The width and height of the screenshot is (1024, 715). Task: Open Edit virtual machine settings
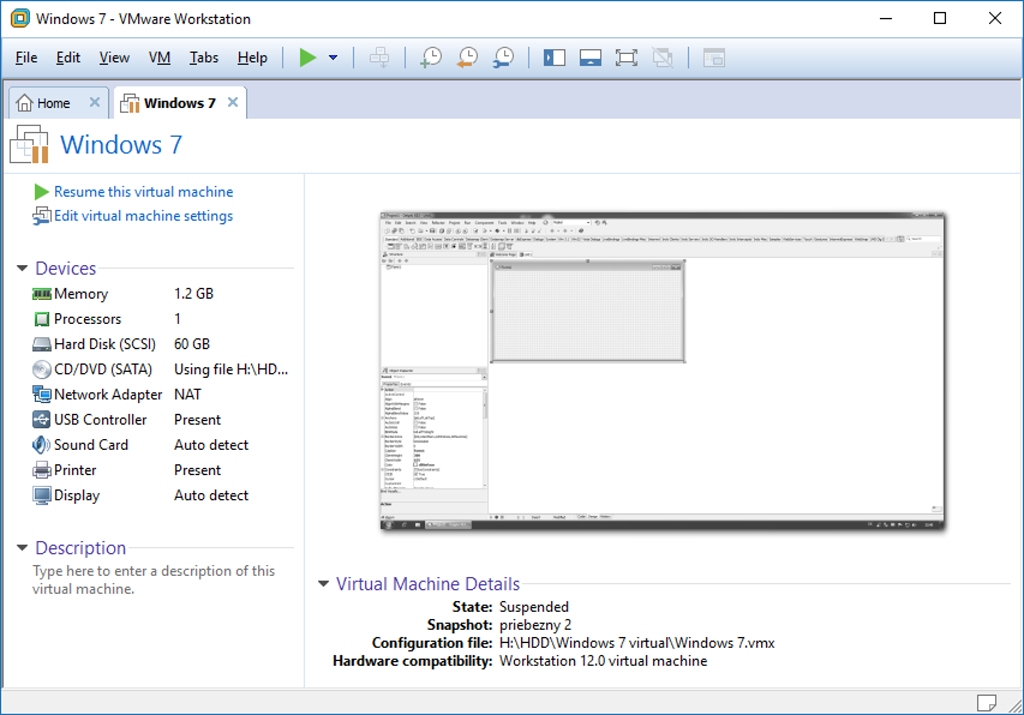(x=143, y=216)
